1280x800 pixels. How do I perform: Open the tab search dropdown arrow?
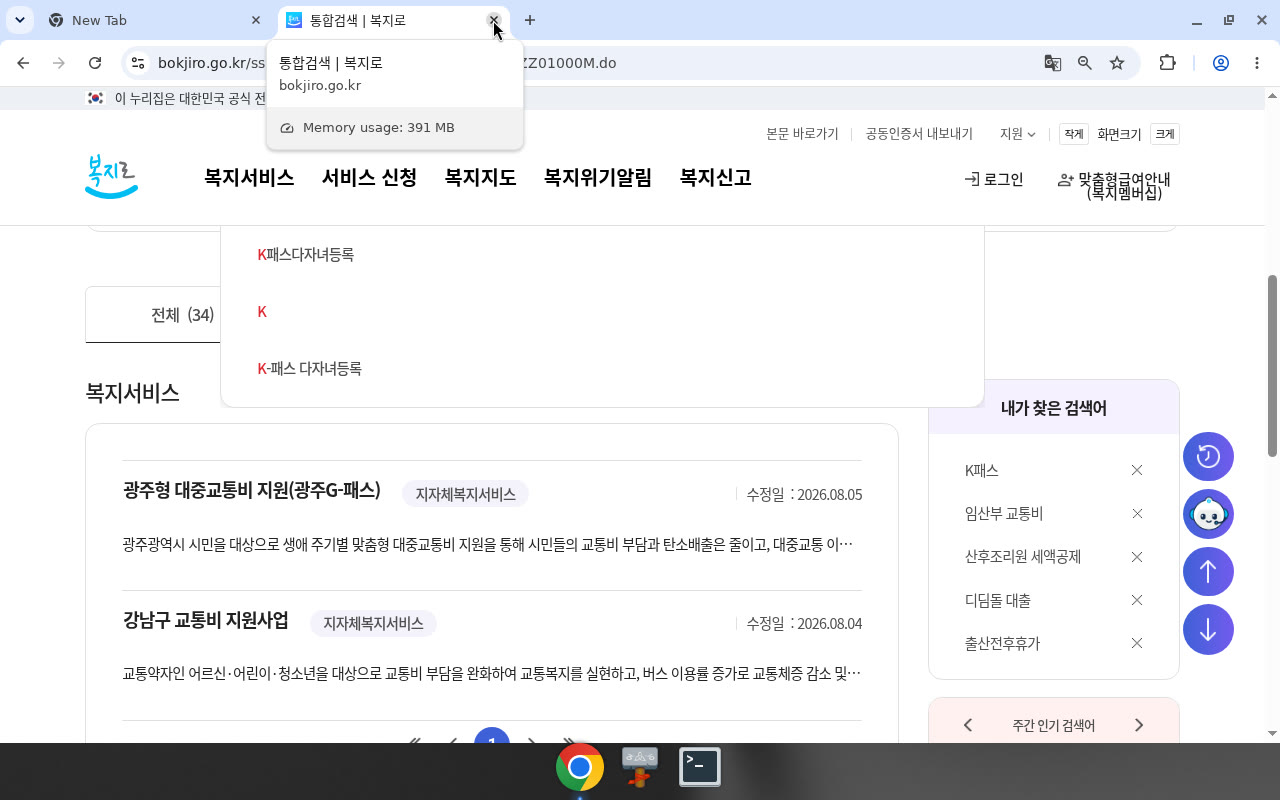tap(20, 20)
